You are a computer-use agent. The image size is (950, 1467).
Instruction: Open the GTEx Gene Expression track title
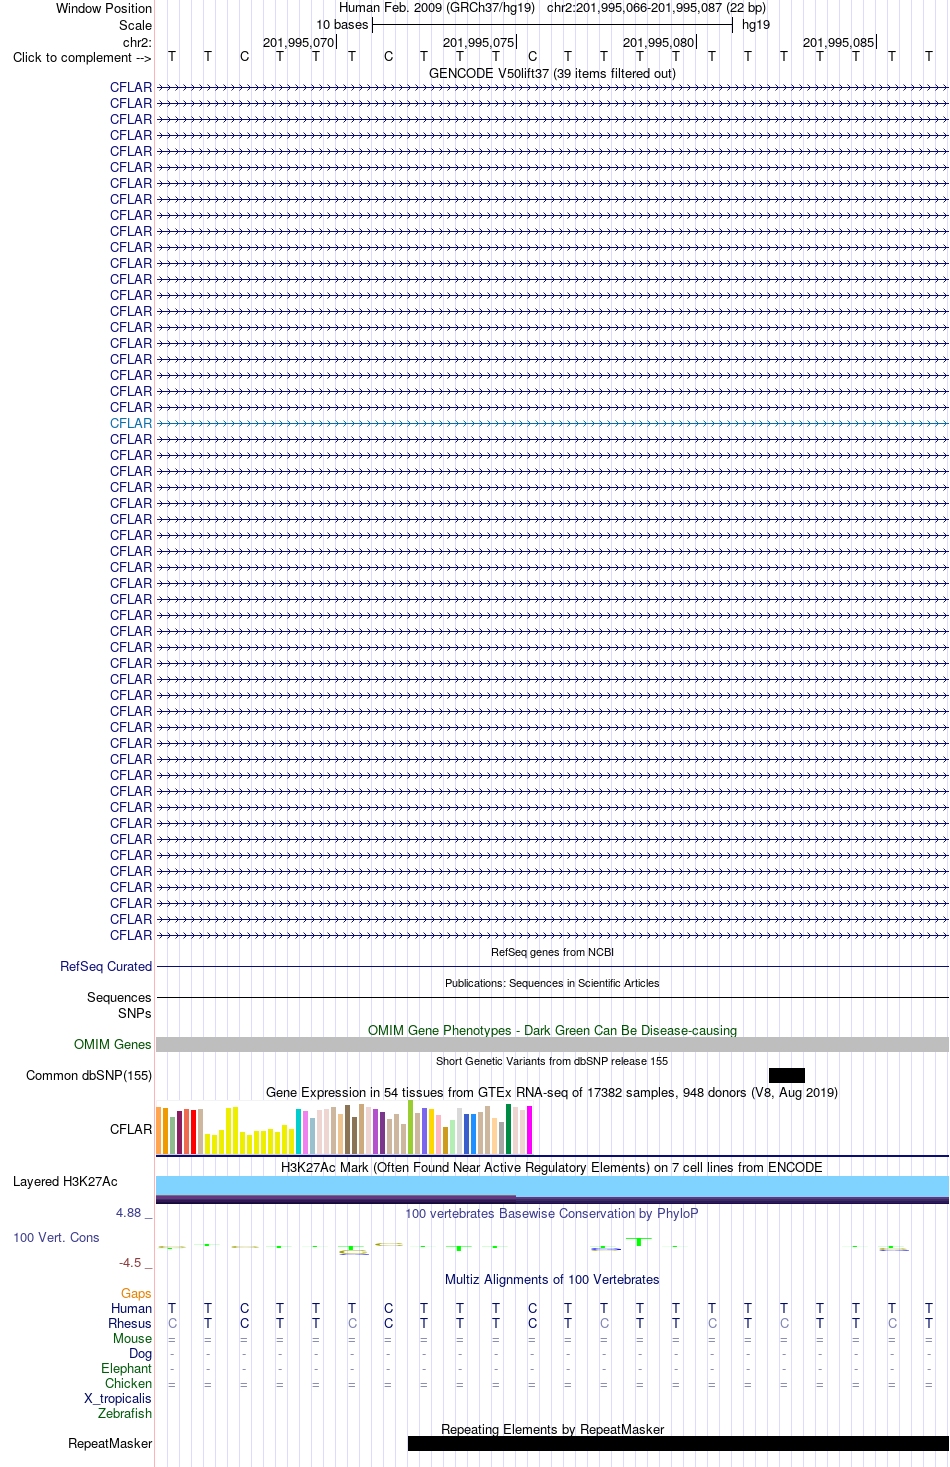click(x=552, y=1092)
